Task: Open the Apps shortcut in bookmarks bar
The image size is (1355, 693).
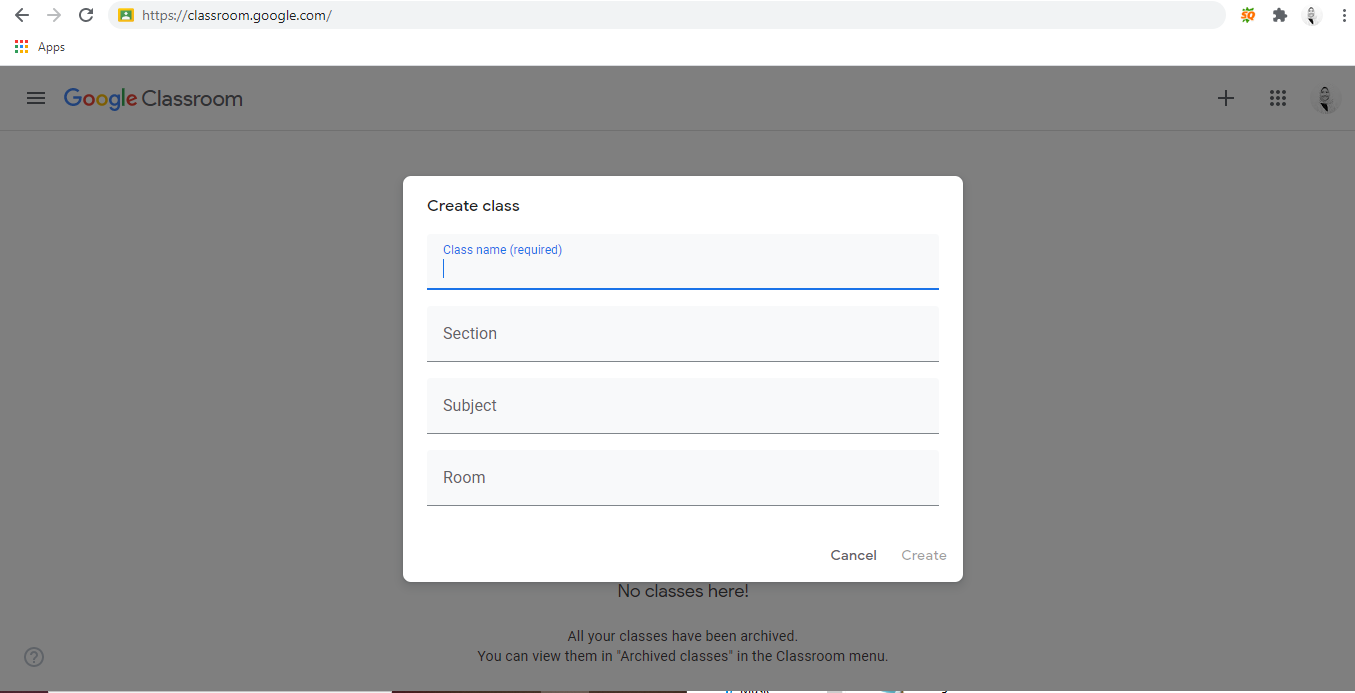Action: tap(40, 47)
